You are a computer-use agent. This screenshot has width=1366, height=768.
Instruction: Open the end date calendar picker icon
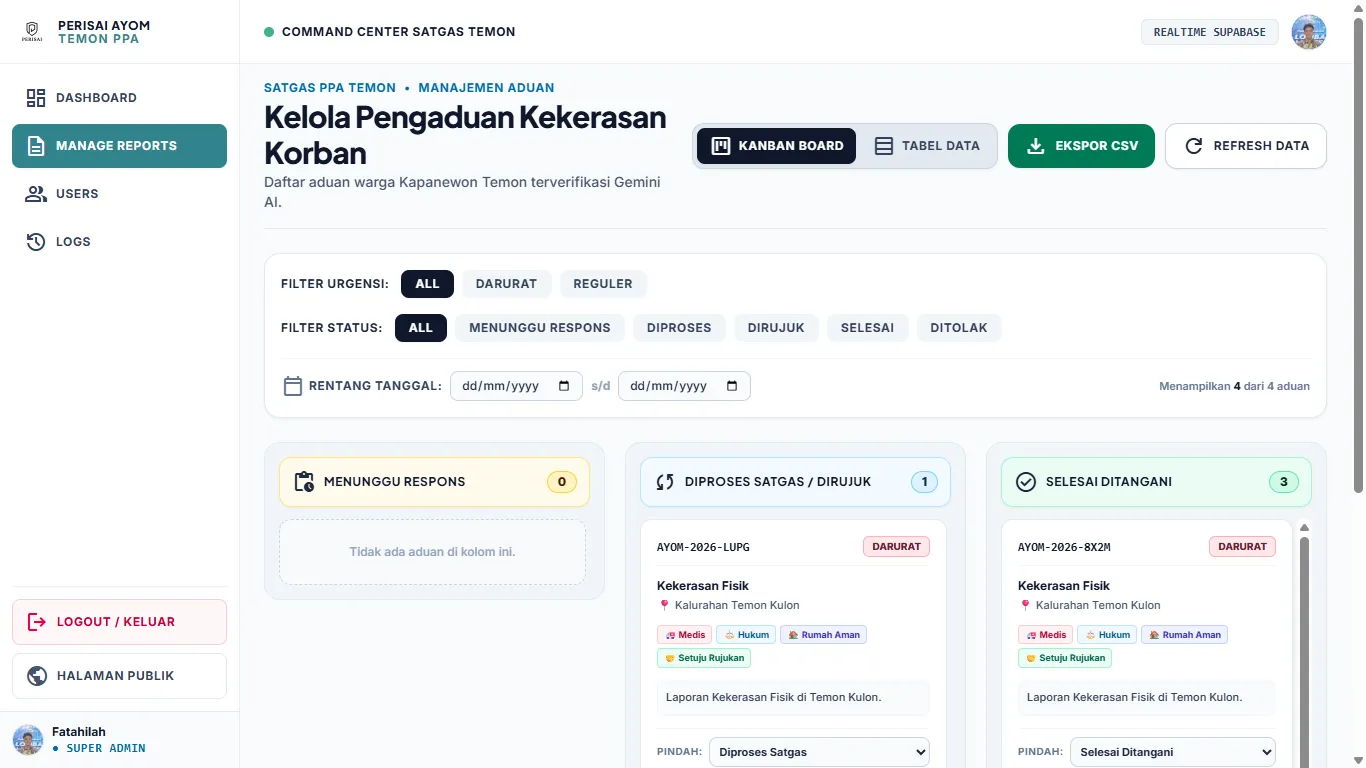pyautogui.click(x=732, y=386)
